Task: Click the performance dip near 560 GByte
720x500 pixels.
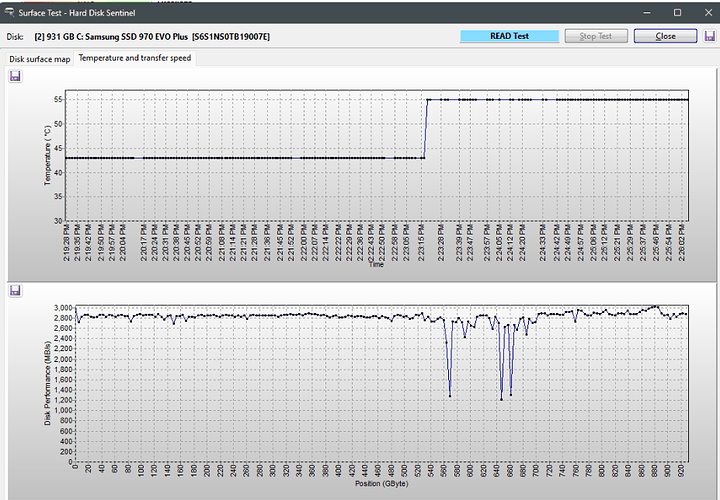Action: [450, 396]
